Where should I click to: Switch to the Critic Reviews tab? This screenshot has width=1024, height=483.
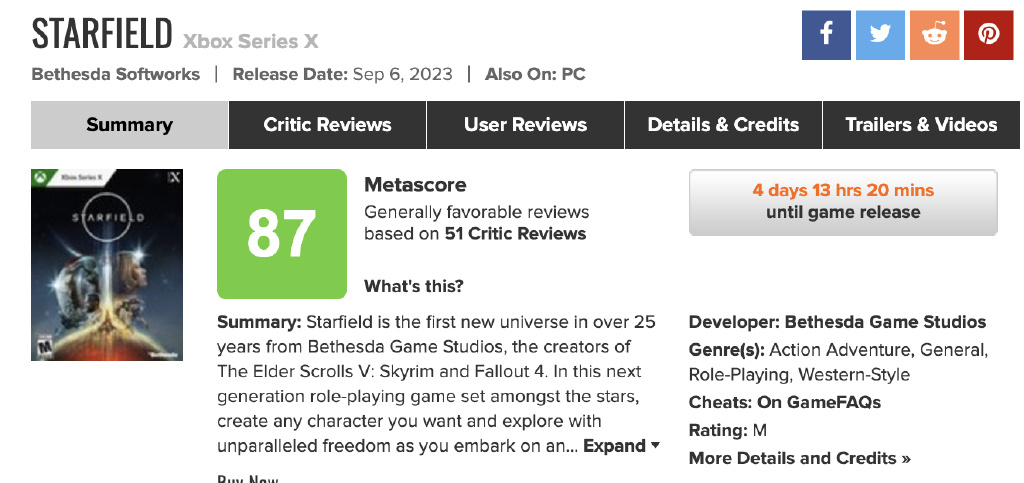pyautogui.click(x=327, y=125)
